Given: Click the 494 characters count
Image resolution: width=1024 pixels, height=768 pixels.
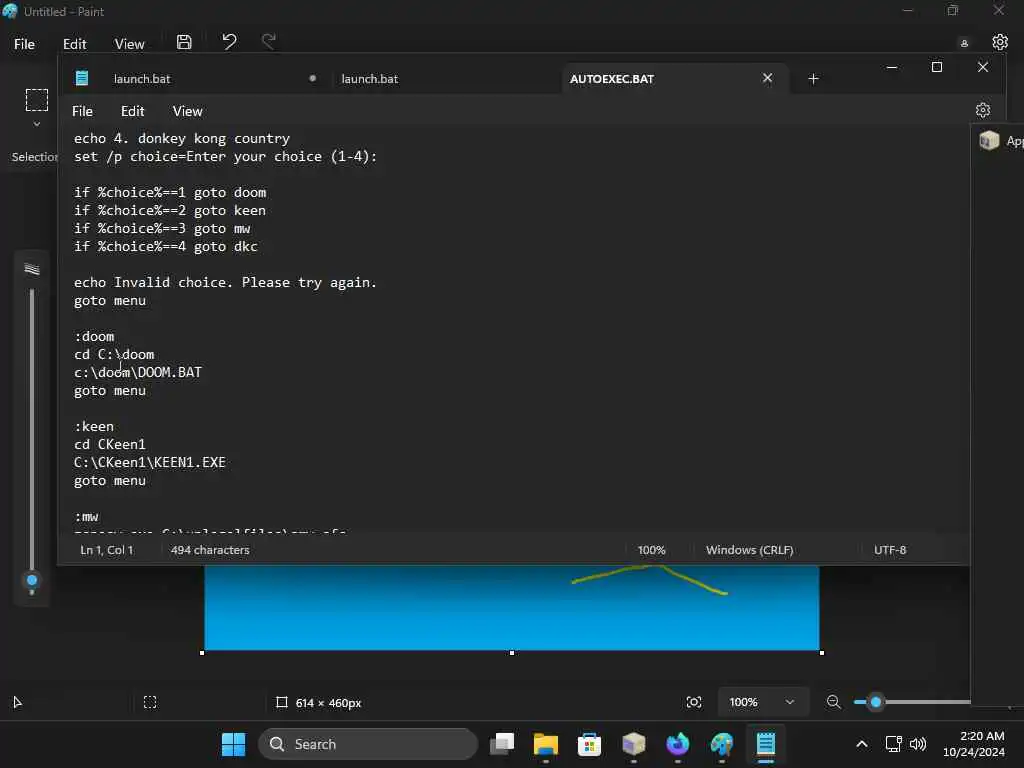Looking at the screenshot, I should pos(210,550).
